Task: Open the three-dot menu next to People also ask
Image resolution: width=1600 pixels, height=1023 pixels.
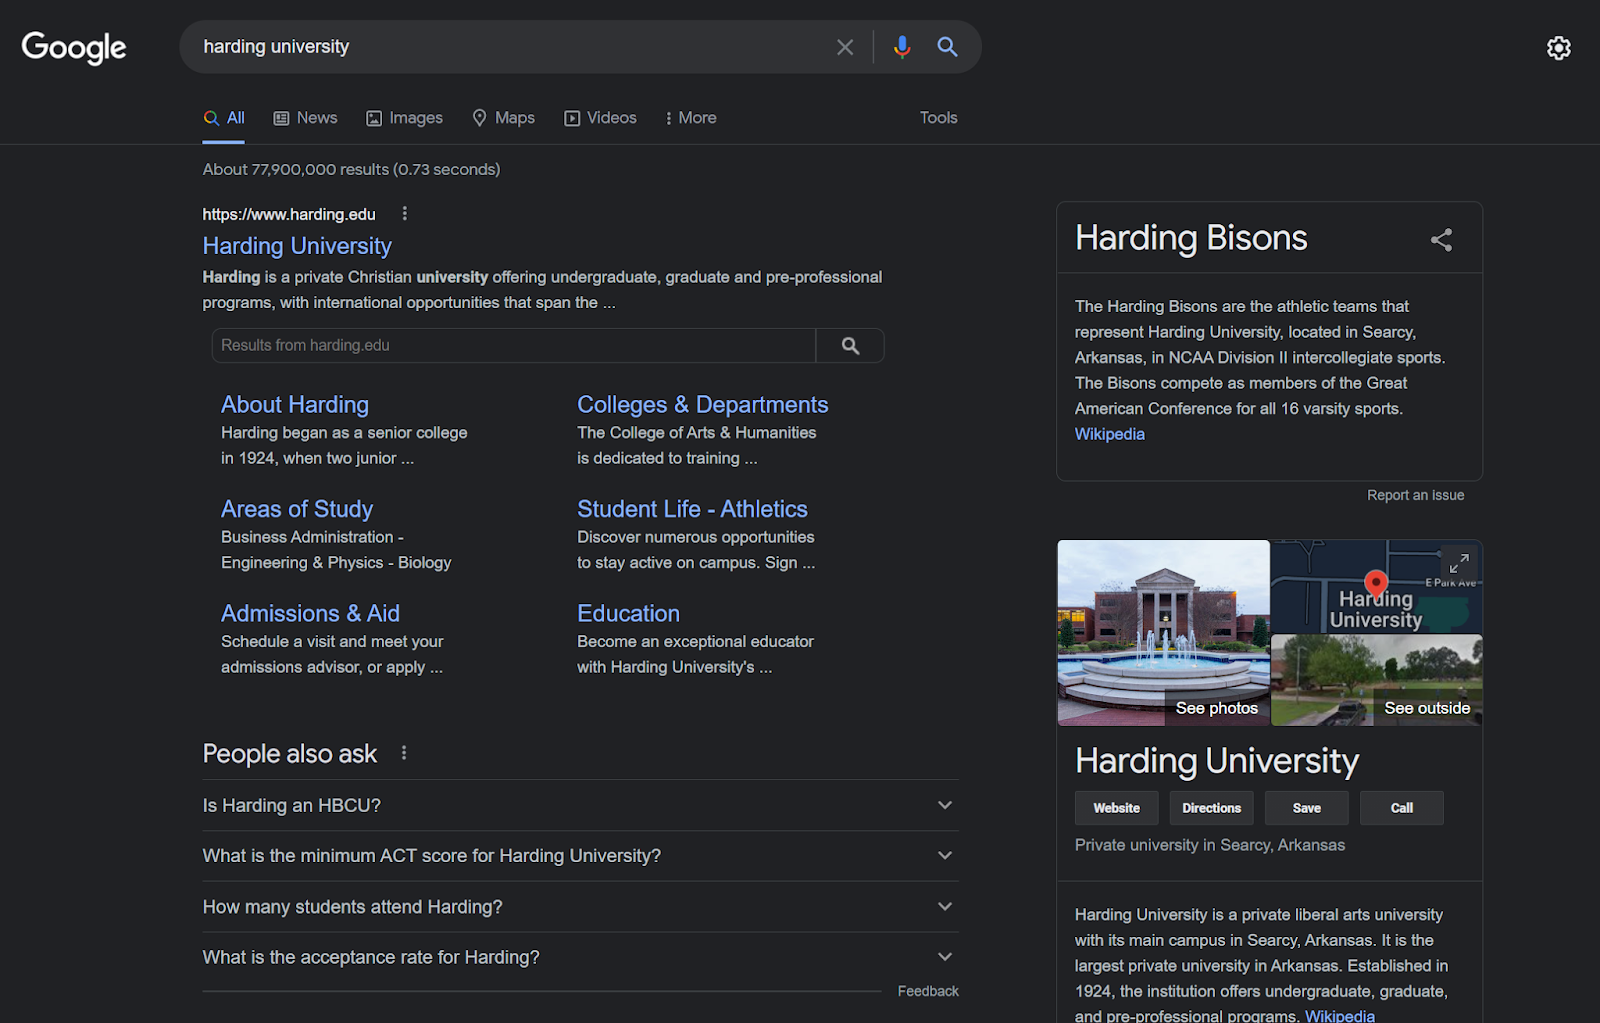Action: click(404, 753)
